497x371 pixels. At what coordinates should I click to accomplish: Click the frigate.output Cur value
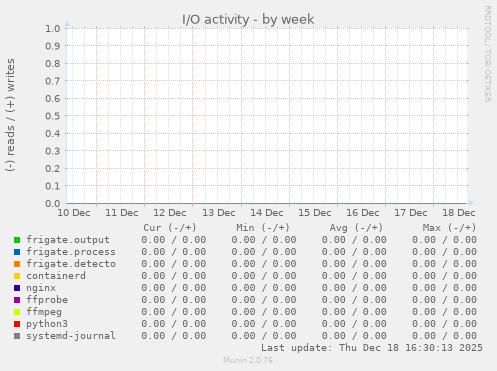tap(173, 240)
